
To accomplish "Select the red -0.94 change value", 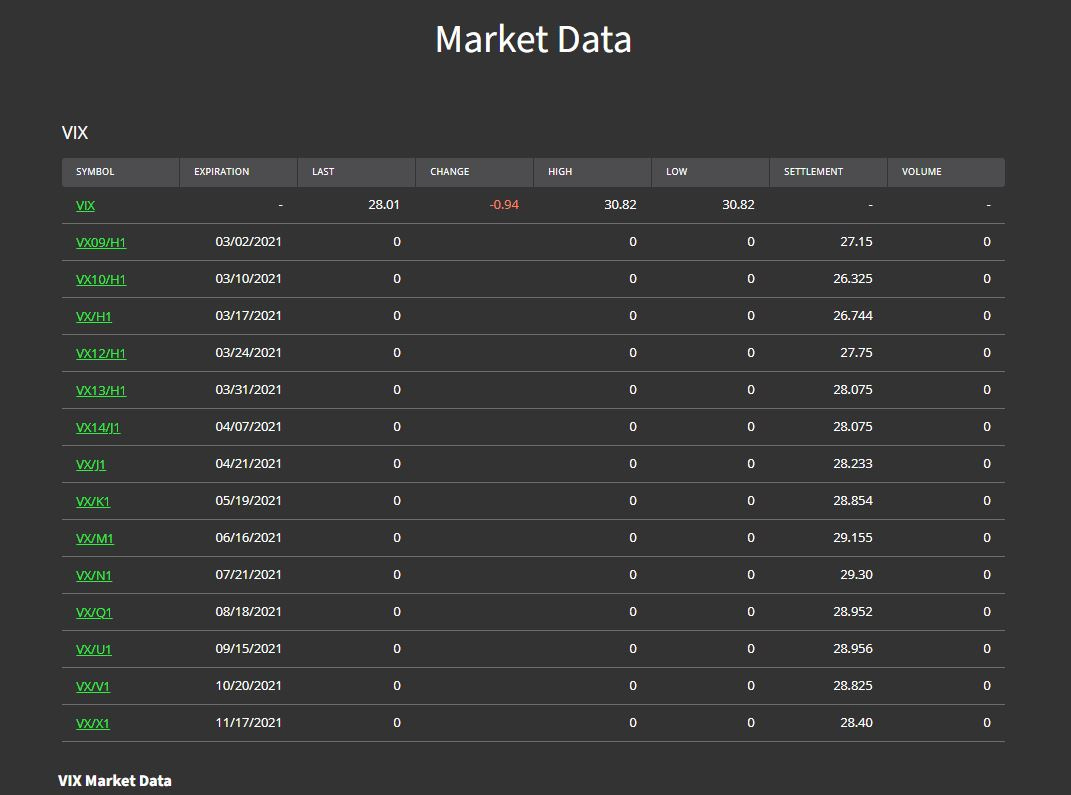I will pyautogui.click(x=504, y=204).
